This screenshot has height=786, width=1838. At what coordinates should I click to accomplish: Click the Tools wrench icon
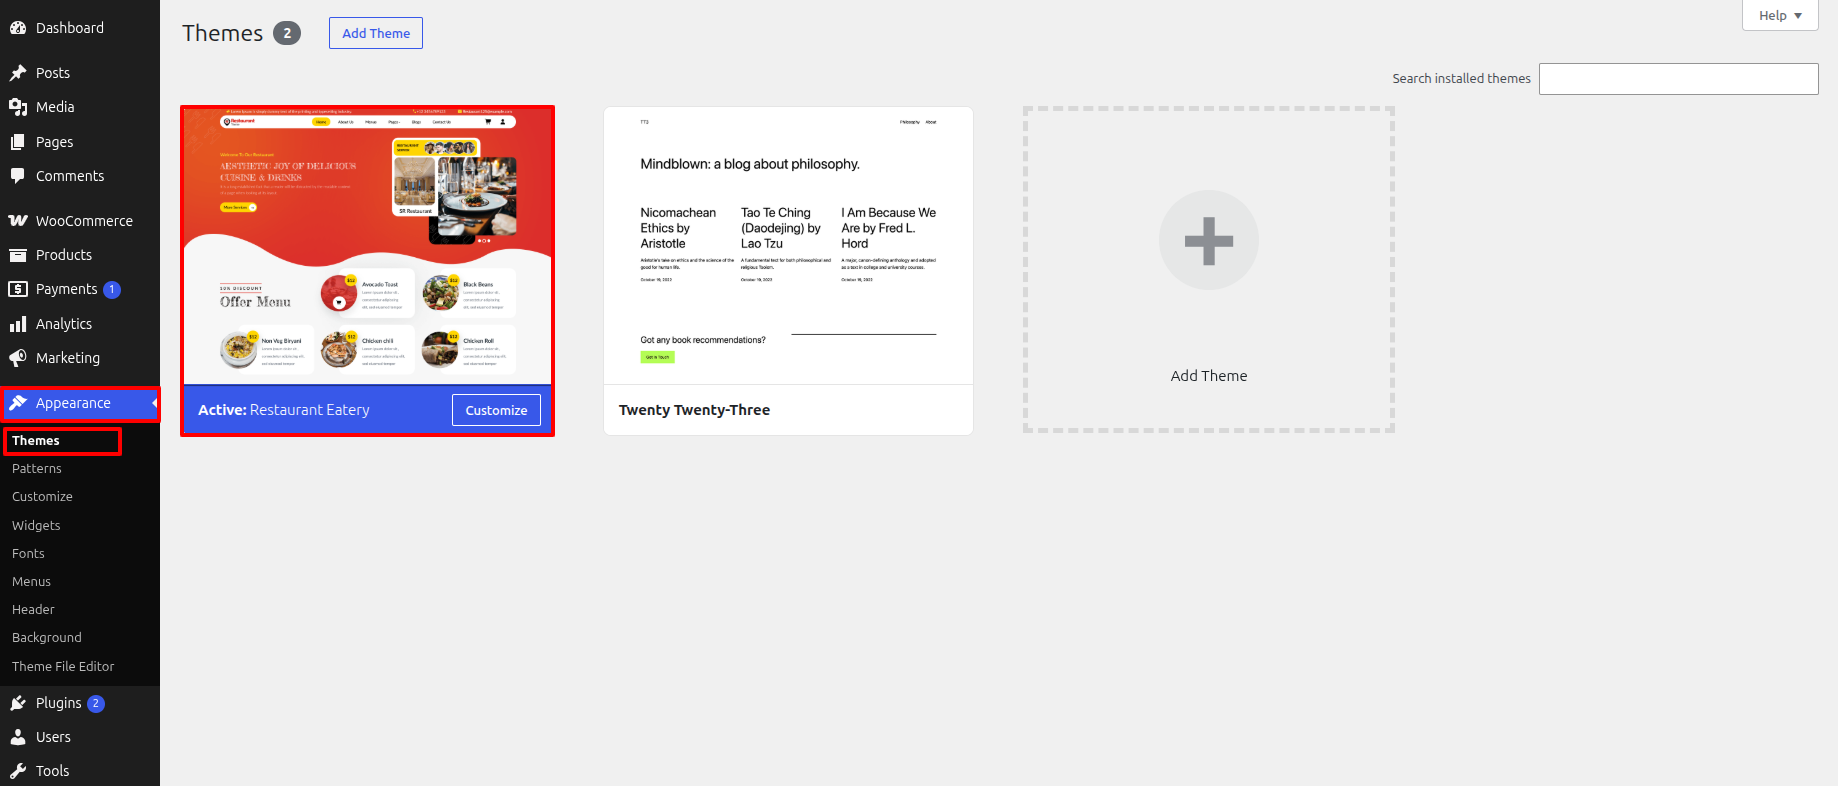[x=18, y=771]
